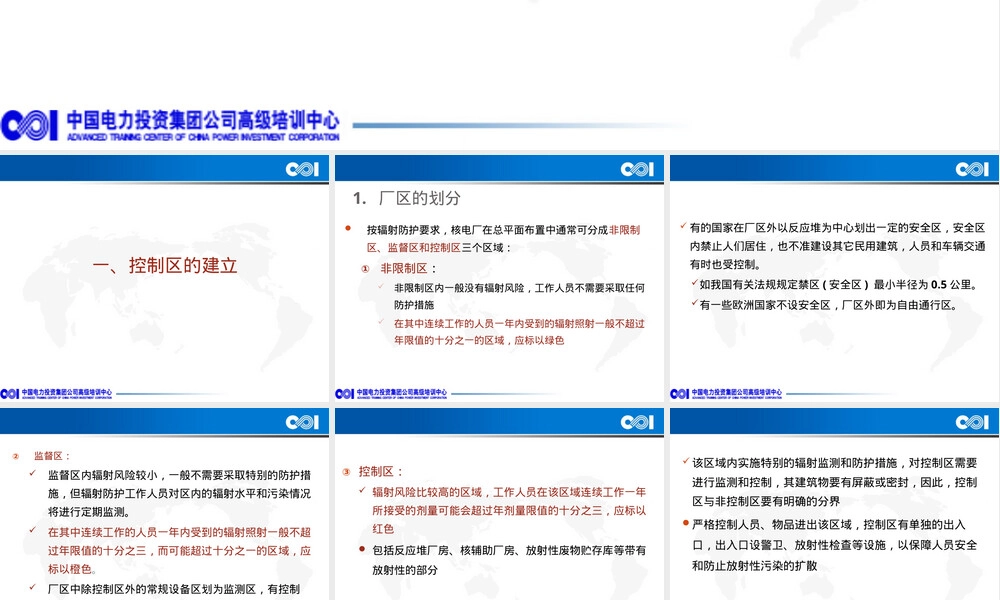
Task: Click the line 厂区中除控制区外的常规设备区划为监测区
Action: coord(174,589)
